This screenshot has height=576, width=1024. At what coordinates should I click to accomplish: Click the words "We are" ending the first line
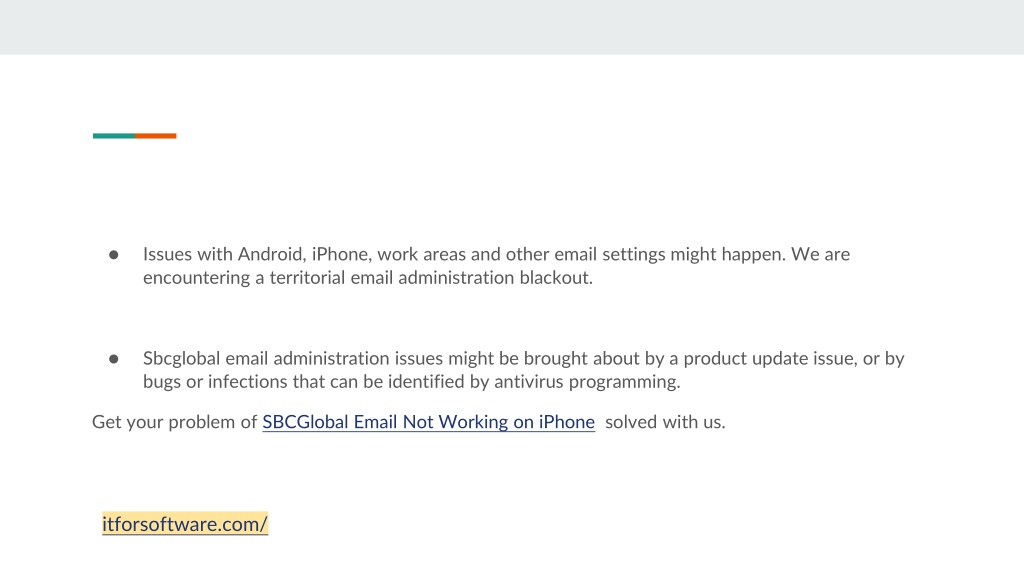pyautogui.click(x=820, y=254)
